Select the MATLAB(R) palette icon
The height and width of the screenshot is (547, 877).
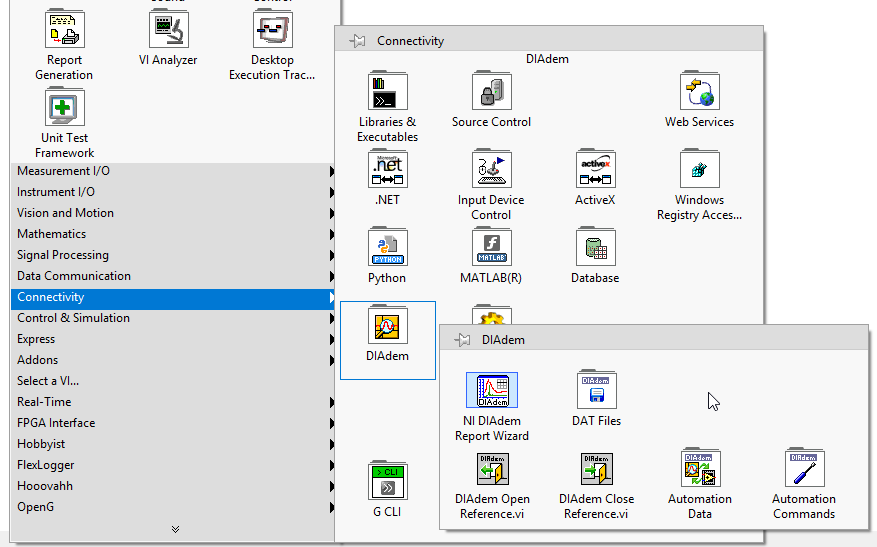491,248
